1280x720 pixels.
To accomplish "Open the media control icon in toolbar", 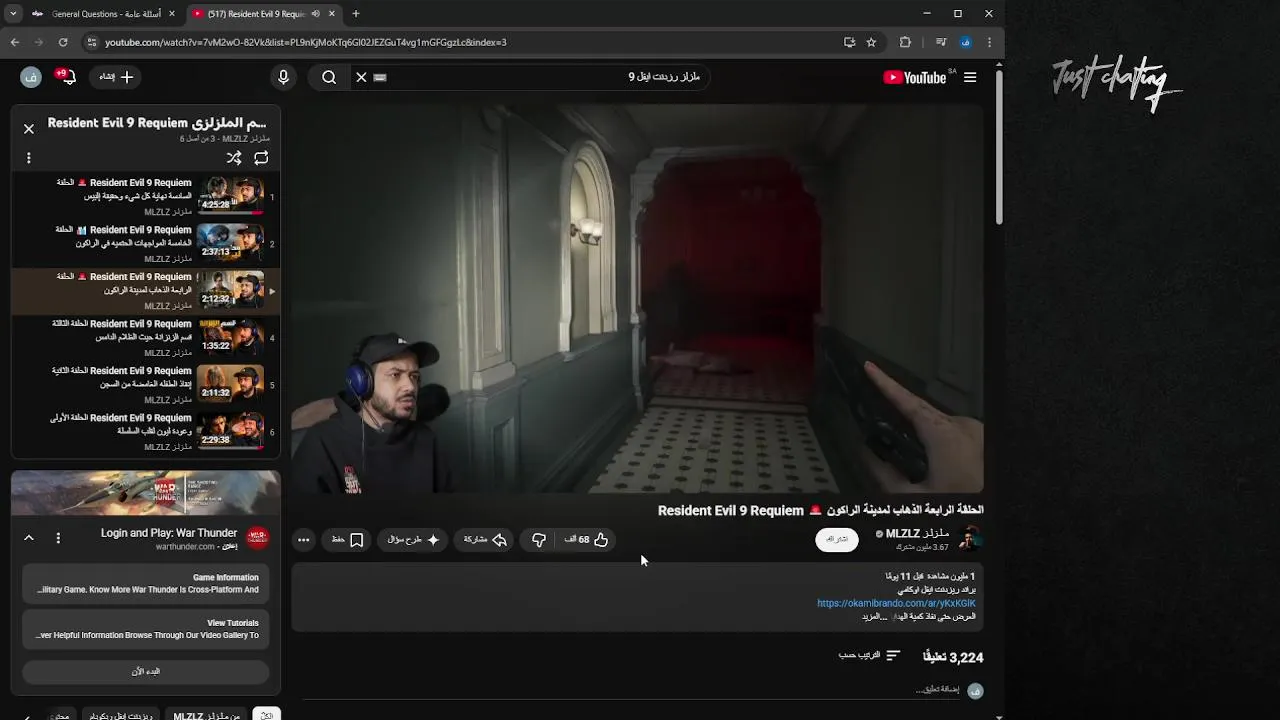I will point(941,42).
